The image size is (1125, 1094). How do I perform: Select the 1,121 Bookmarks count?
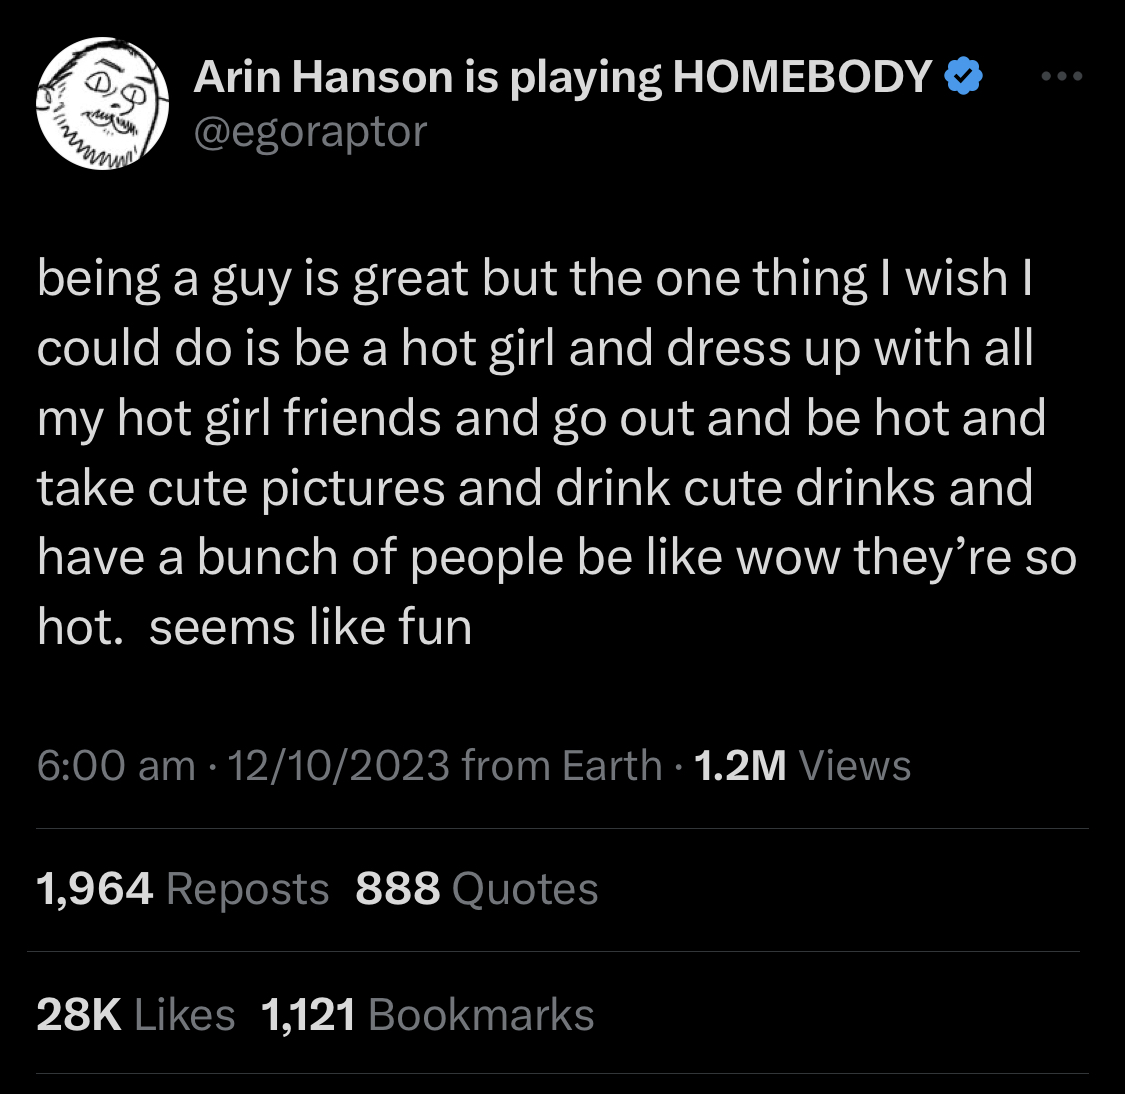tap(428, 1014)
